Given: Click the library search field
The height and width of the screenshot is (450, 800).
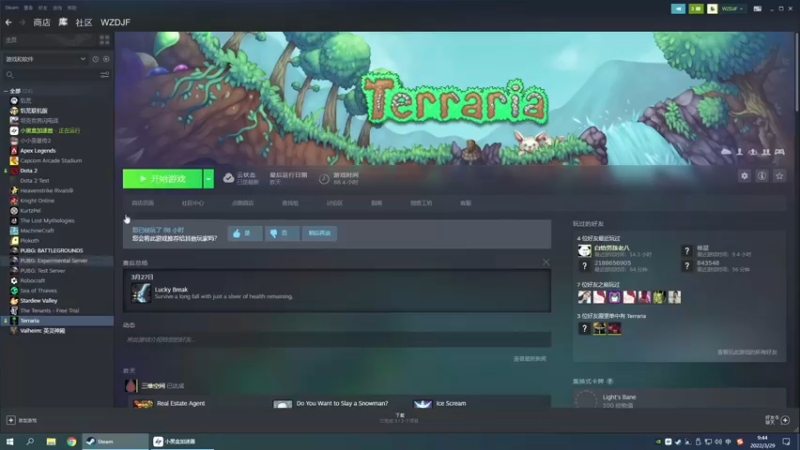Looking at the screenshot, I should click(x=51, y=75).
